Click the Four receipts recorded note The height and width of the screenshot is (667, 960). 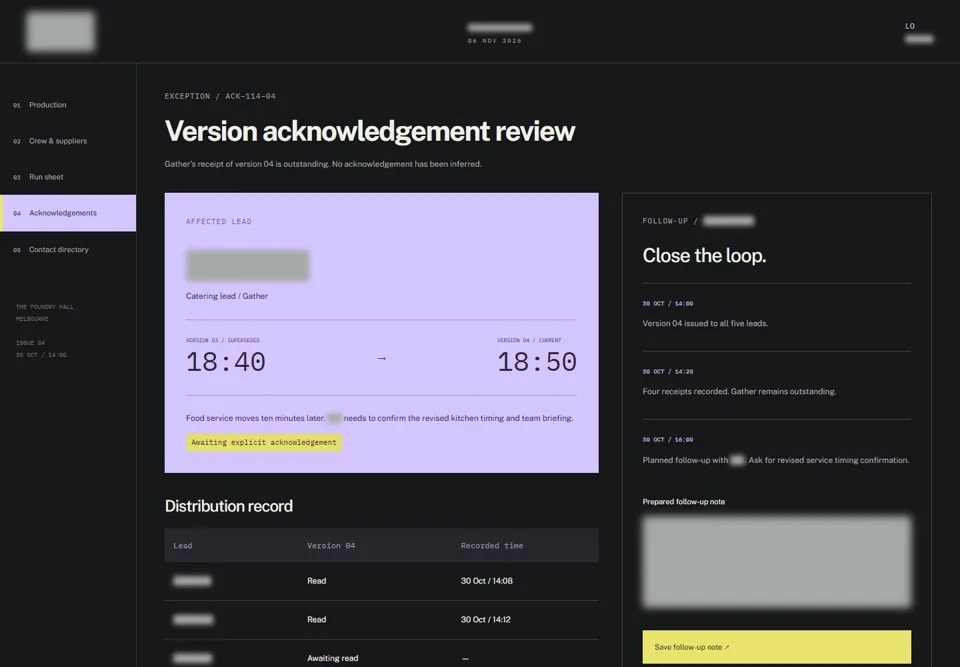coord(739,391)
